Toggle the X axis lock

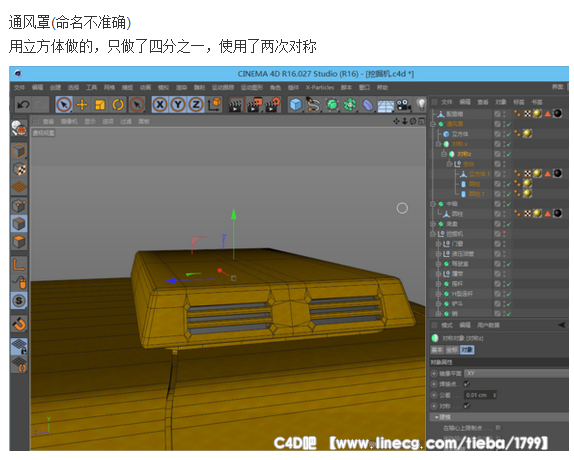coord(160,105)
